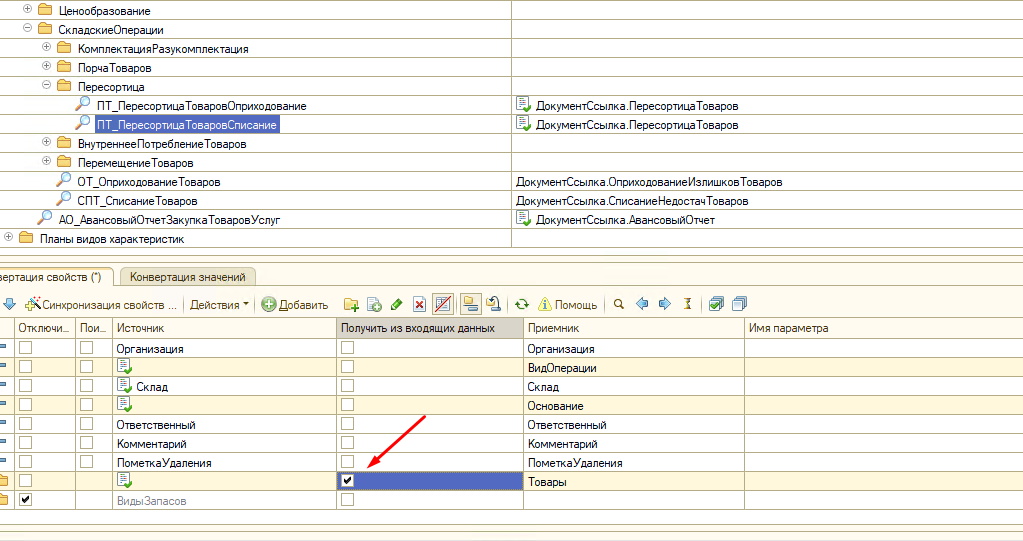Expand the ПорчаТоваров folder
The width and height of the screenshot is (1023, 541).
(x=47, y=68)
